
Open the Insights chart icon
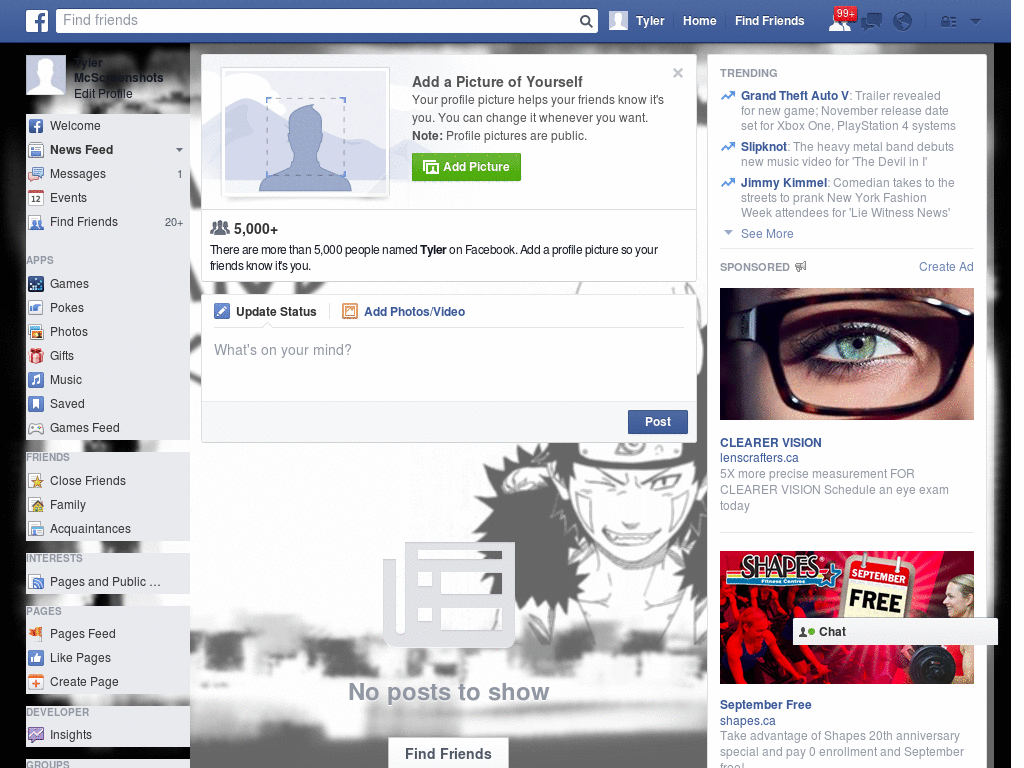[36, 735]
